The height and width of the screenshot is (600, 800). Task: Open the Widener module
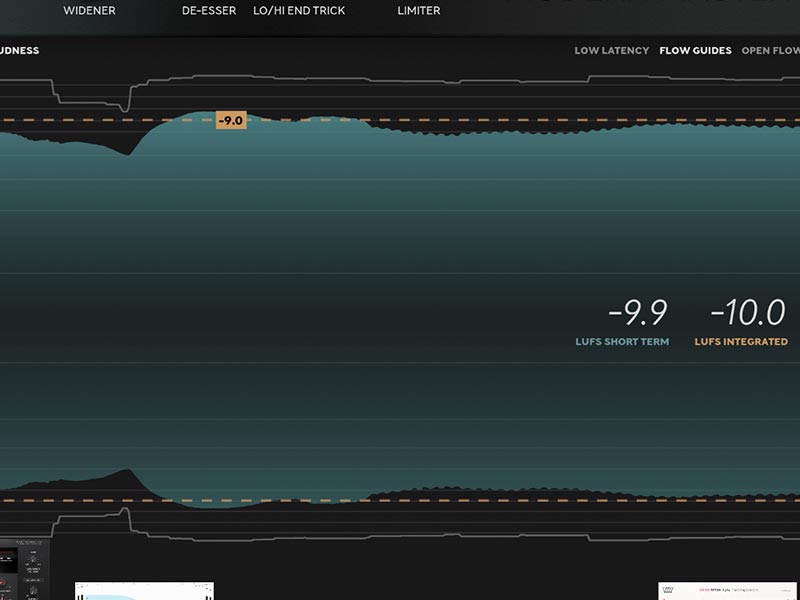click(x=89, y=11)
